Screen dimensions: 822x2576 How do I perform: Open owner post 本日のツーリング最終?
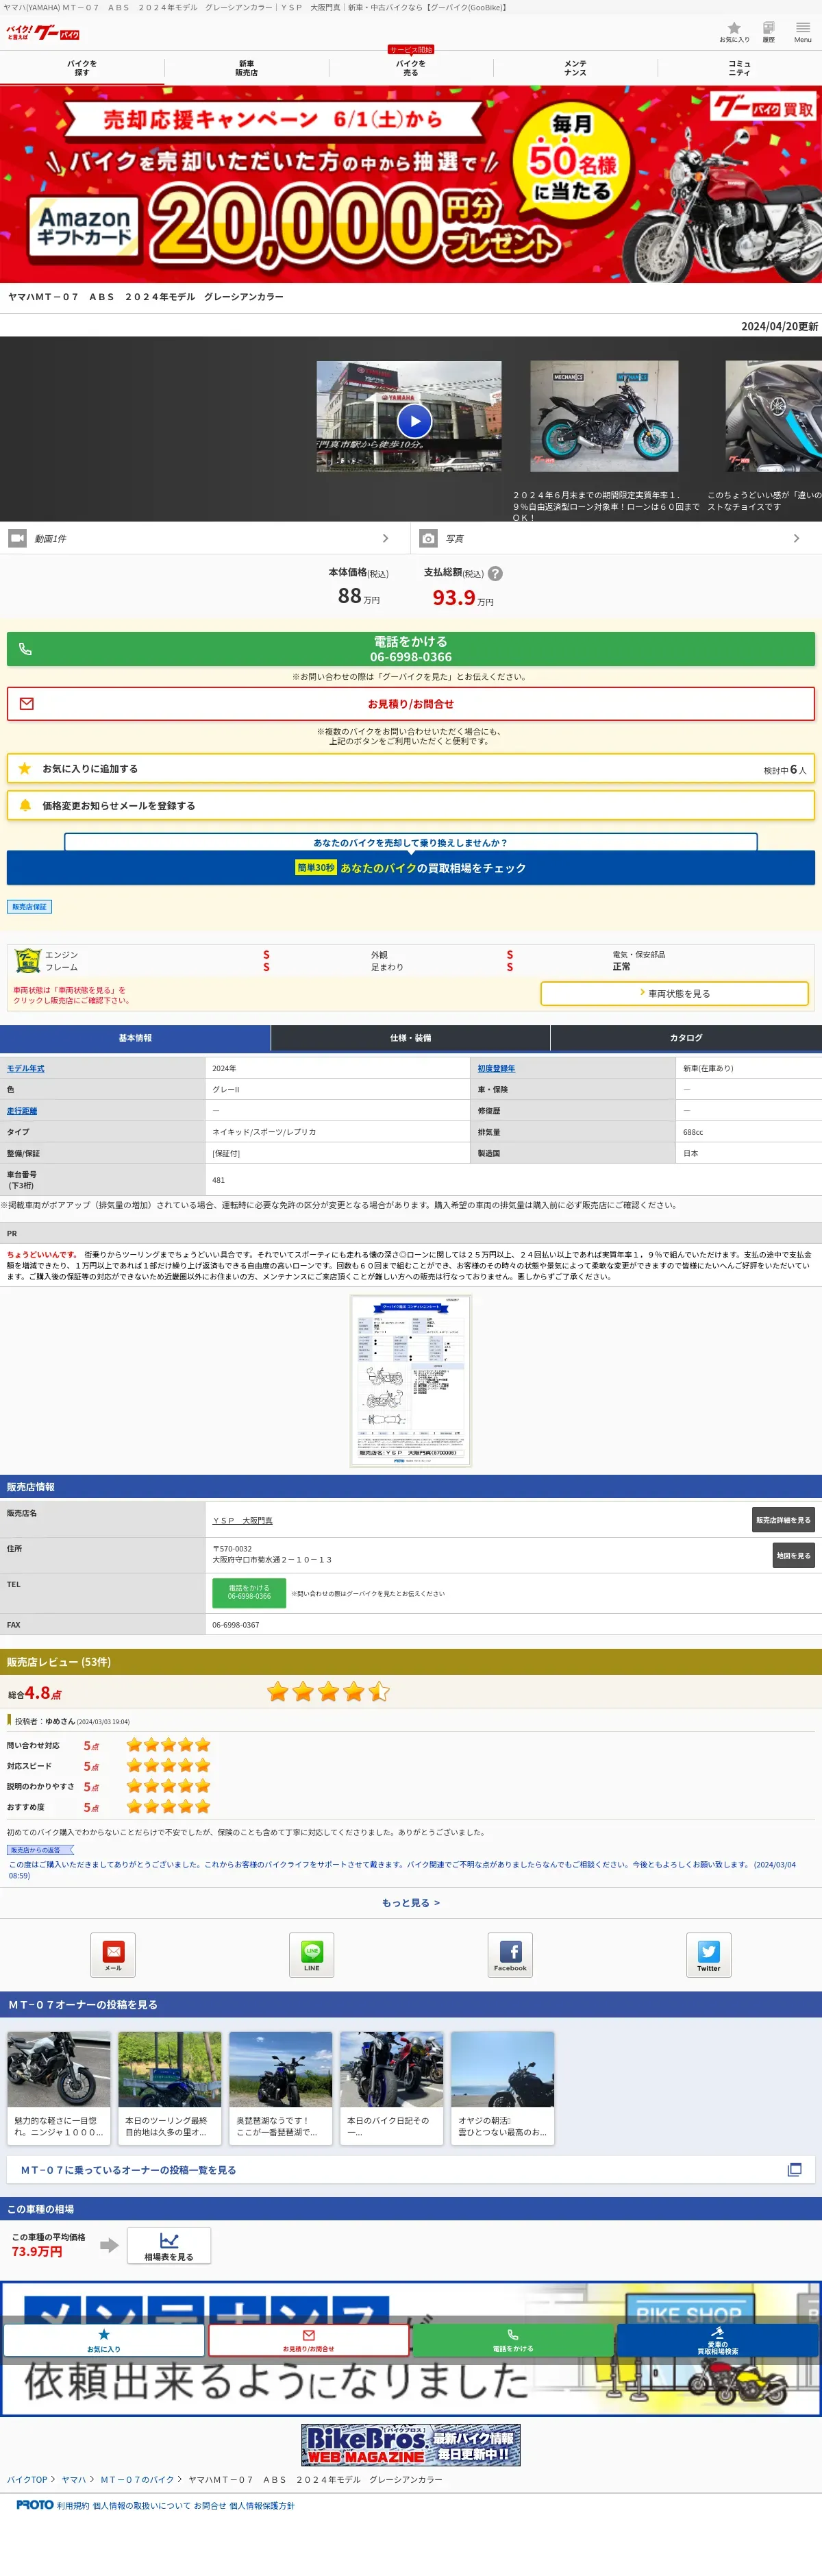point(170,2087)
